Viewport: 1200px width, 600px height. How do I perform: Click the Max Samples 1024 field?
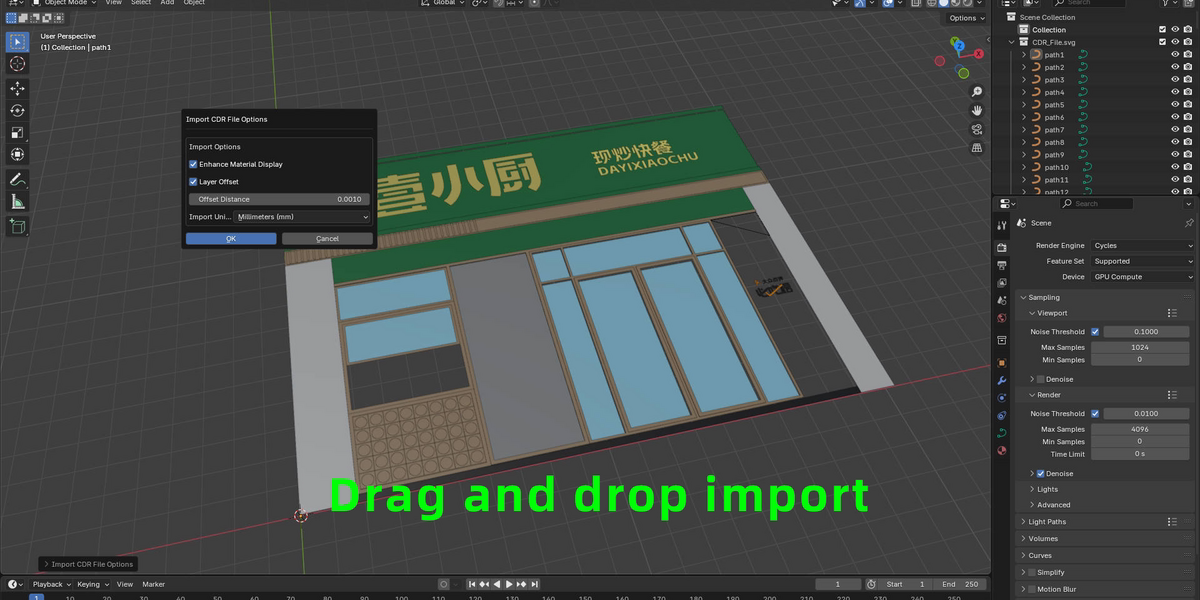point(1139,347)
